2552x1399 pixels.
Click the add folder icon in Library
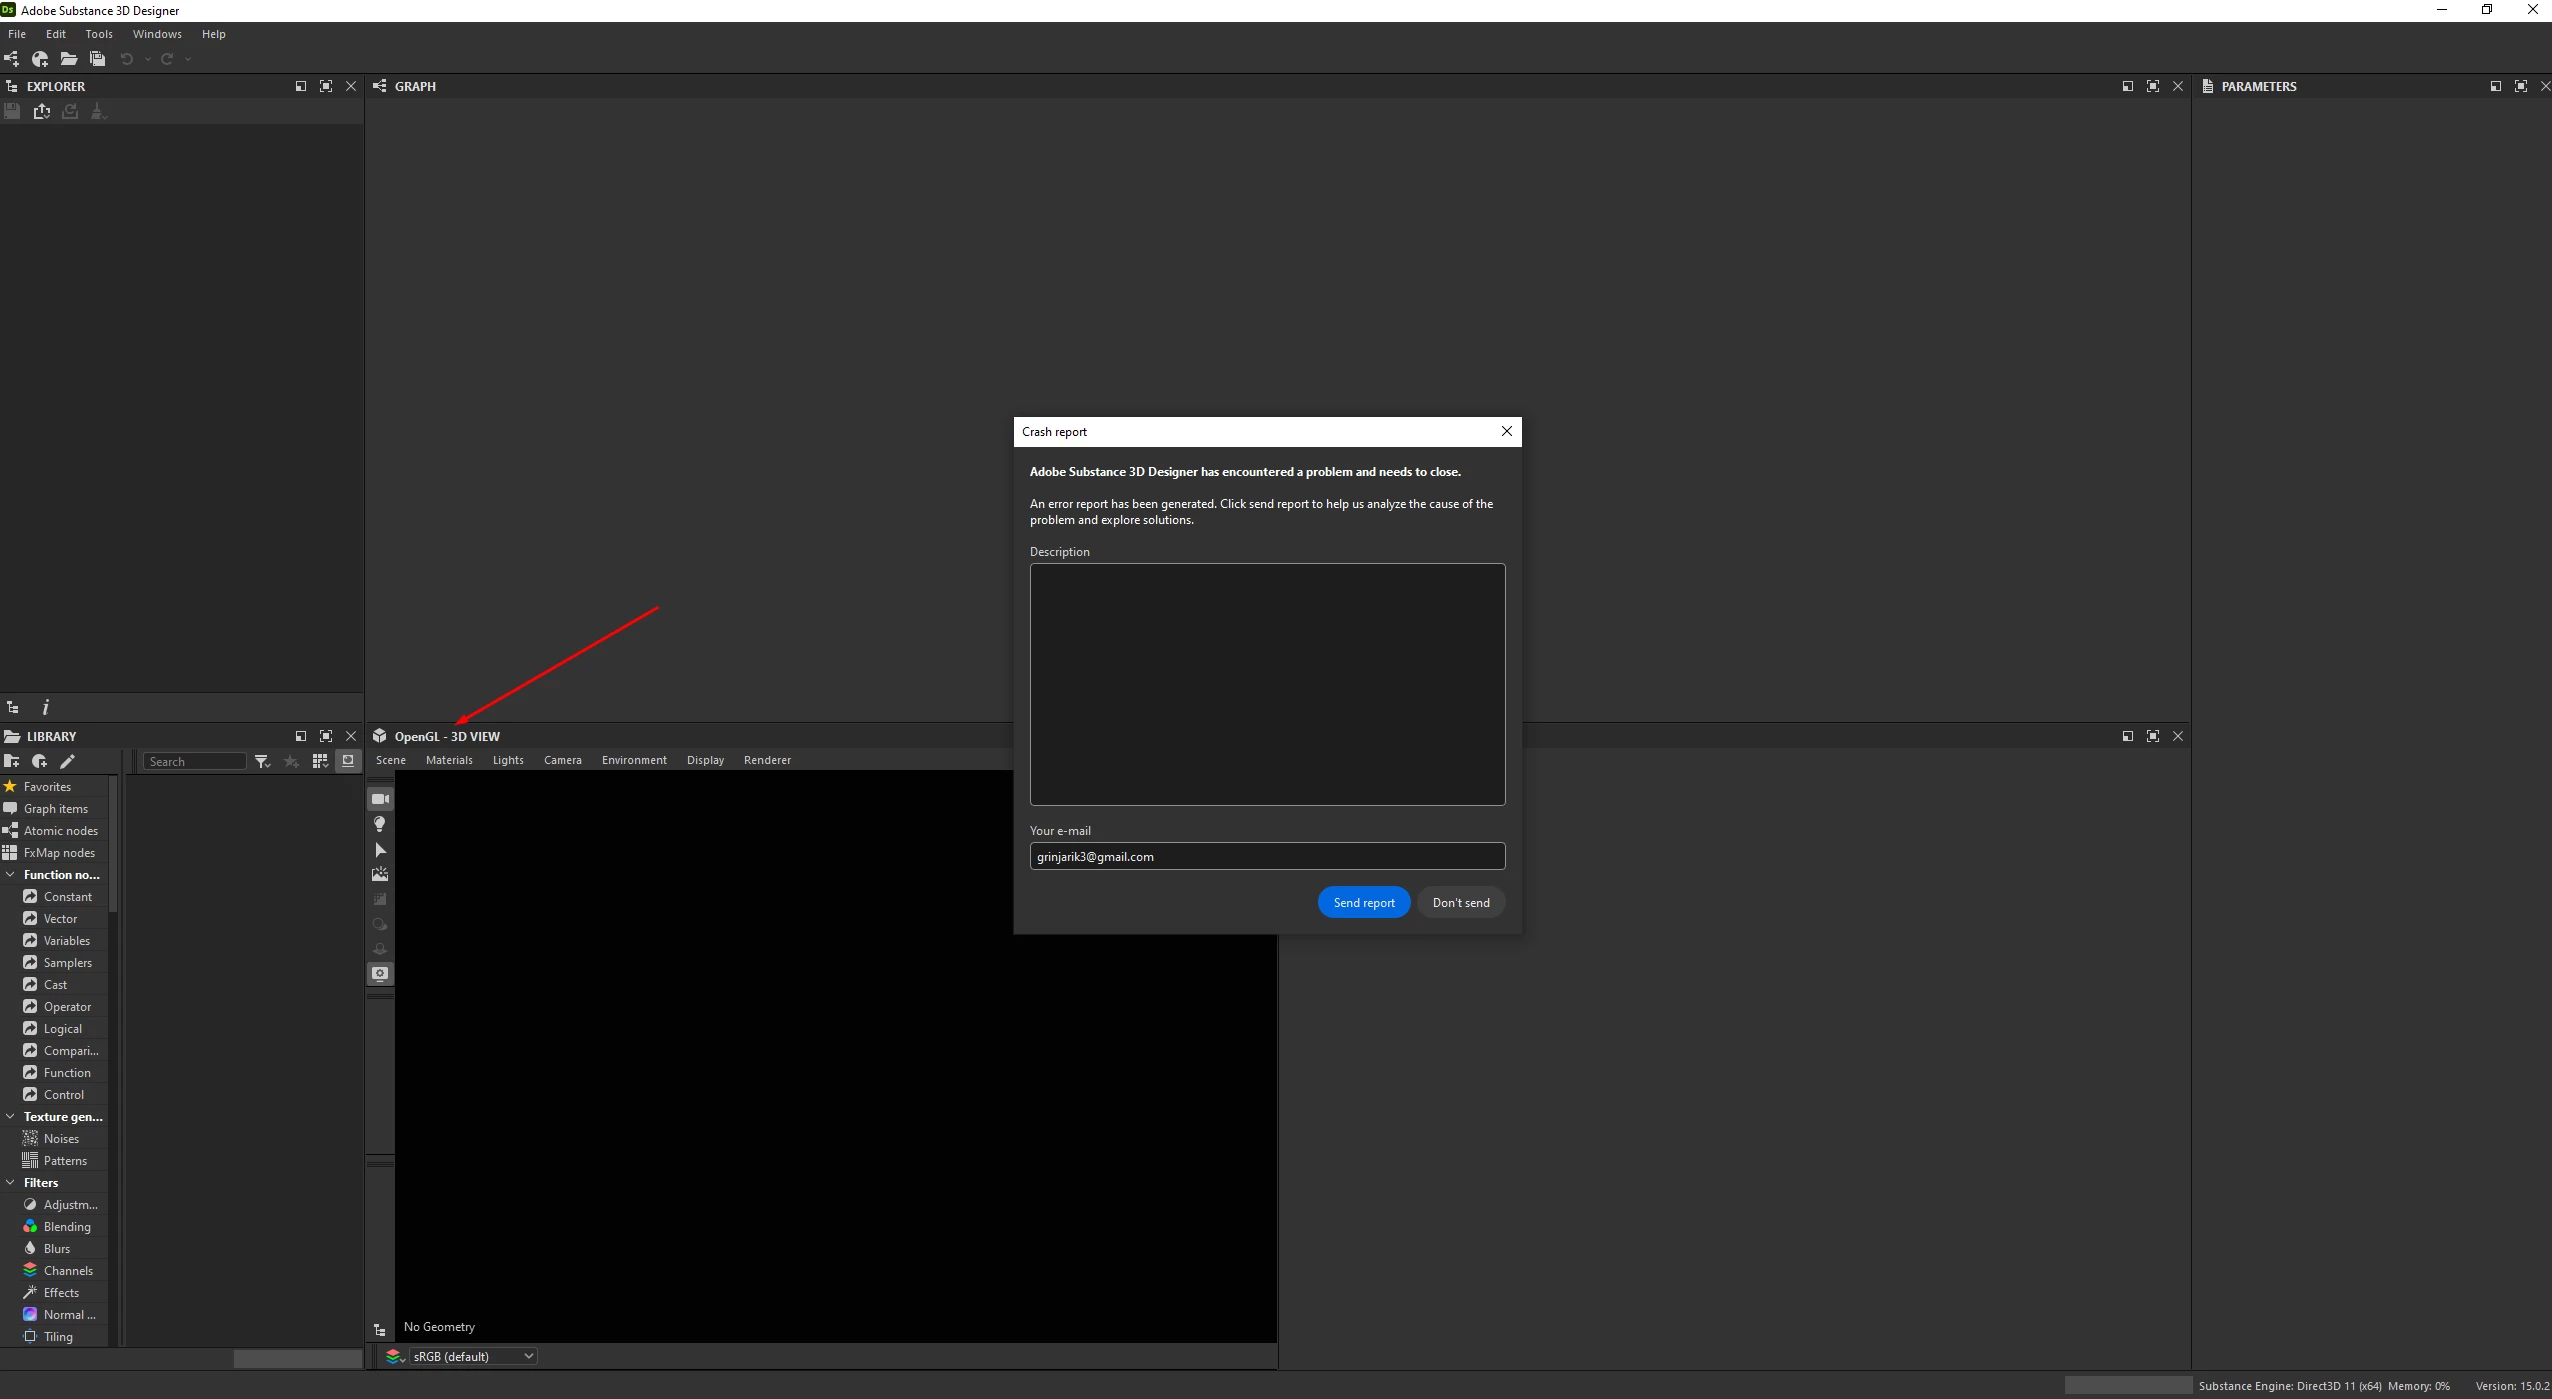click(12, 762)
